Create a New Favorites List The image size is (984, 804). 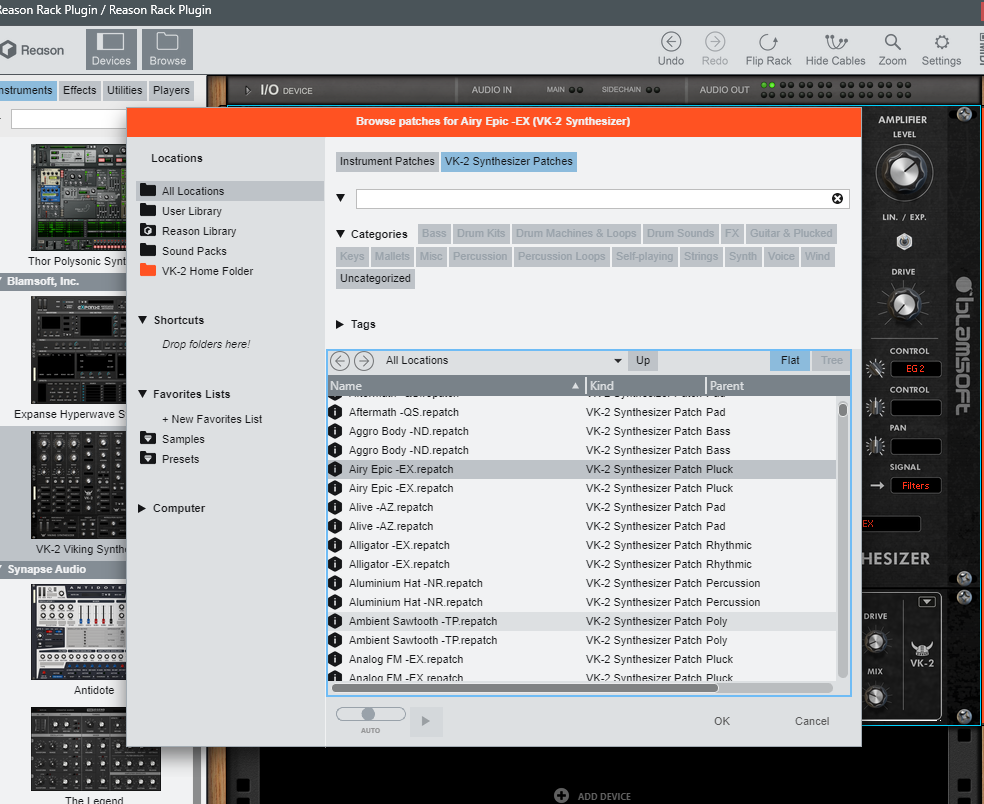(x=212, y=419)
